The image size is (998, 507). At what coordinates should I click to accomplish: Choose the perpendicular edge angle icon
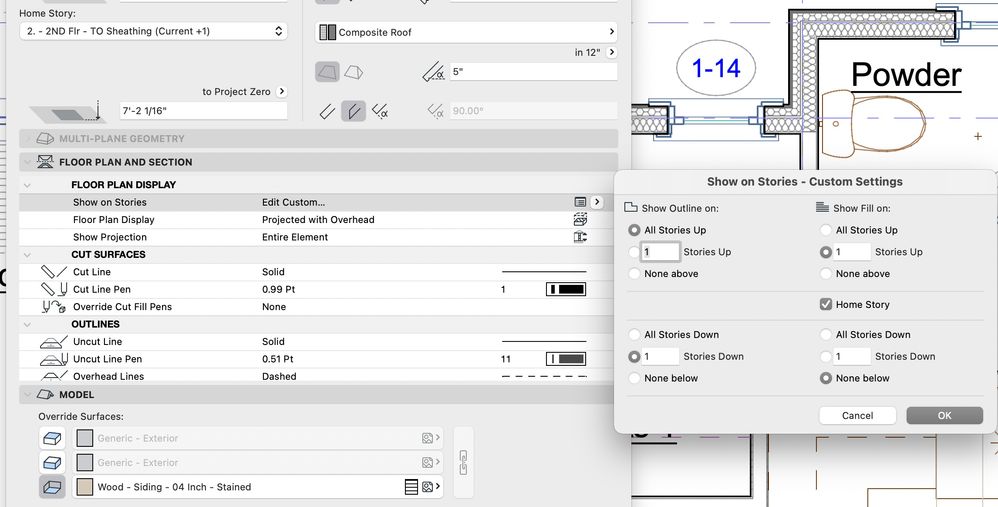[327, 111]
